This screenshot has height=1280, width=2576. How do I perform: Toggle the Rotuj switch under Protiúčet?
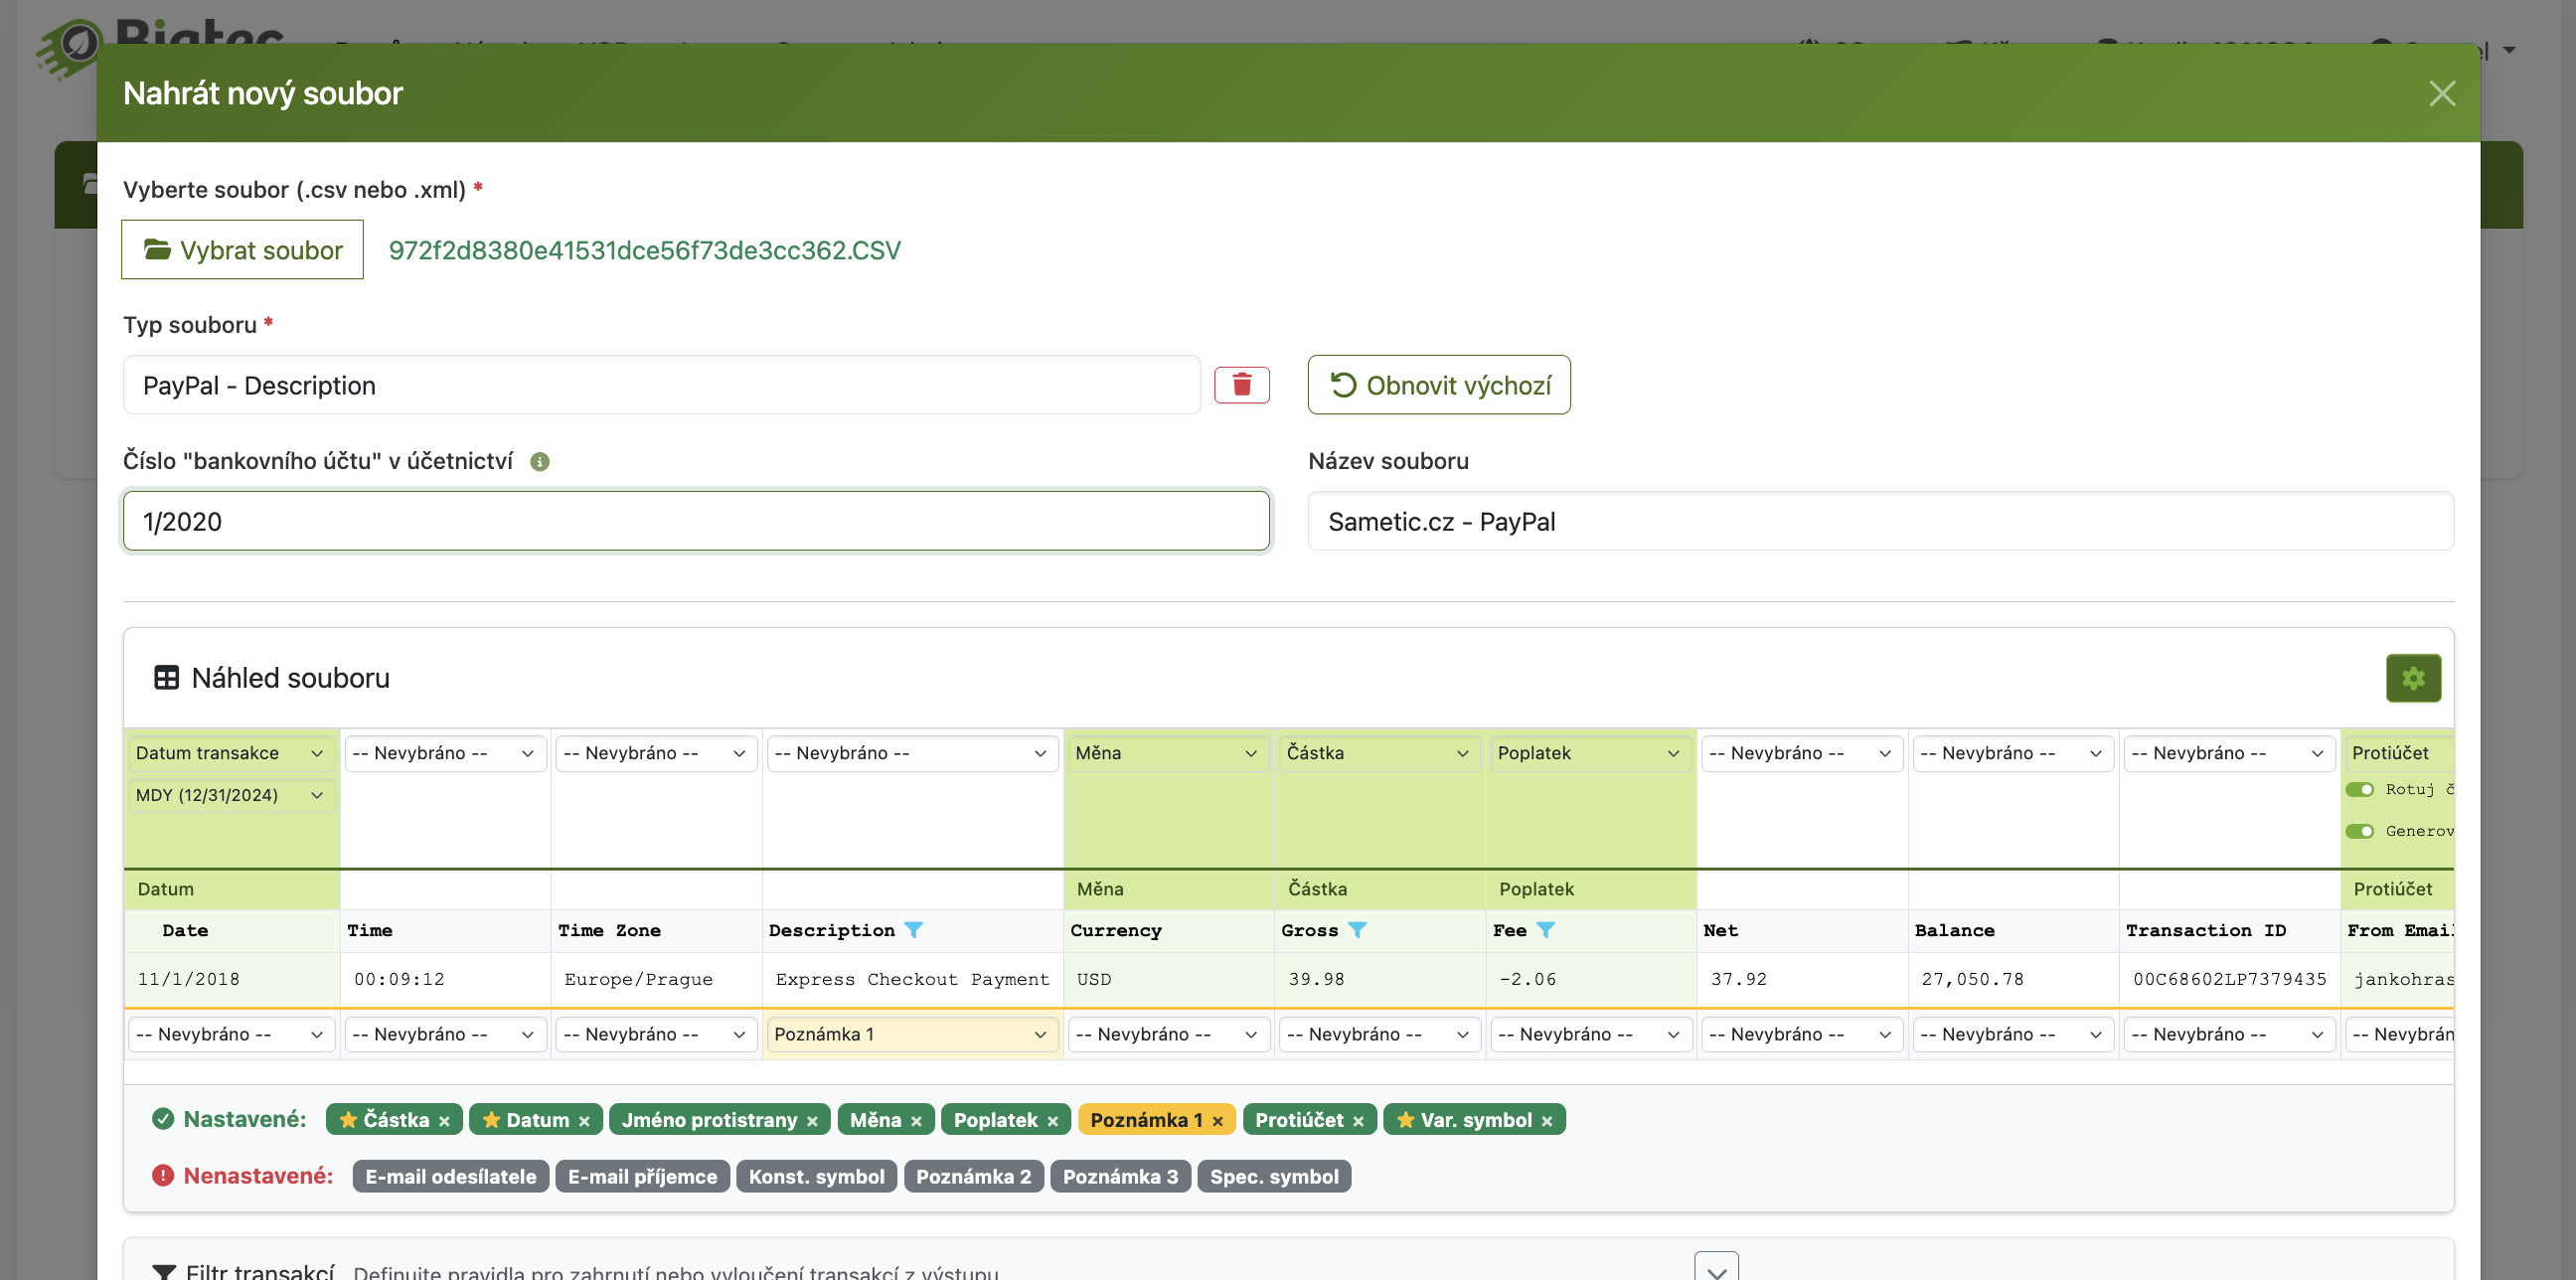[2359, 789]
